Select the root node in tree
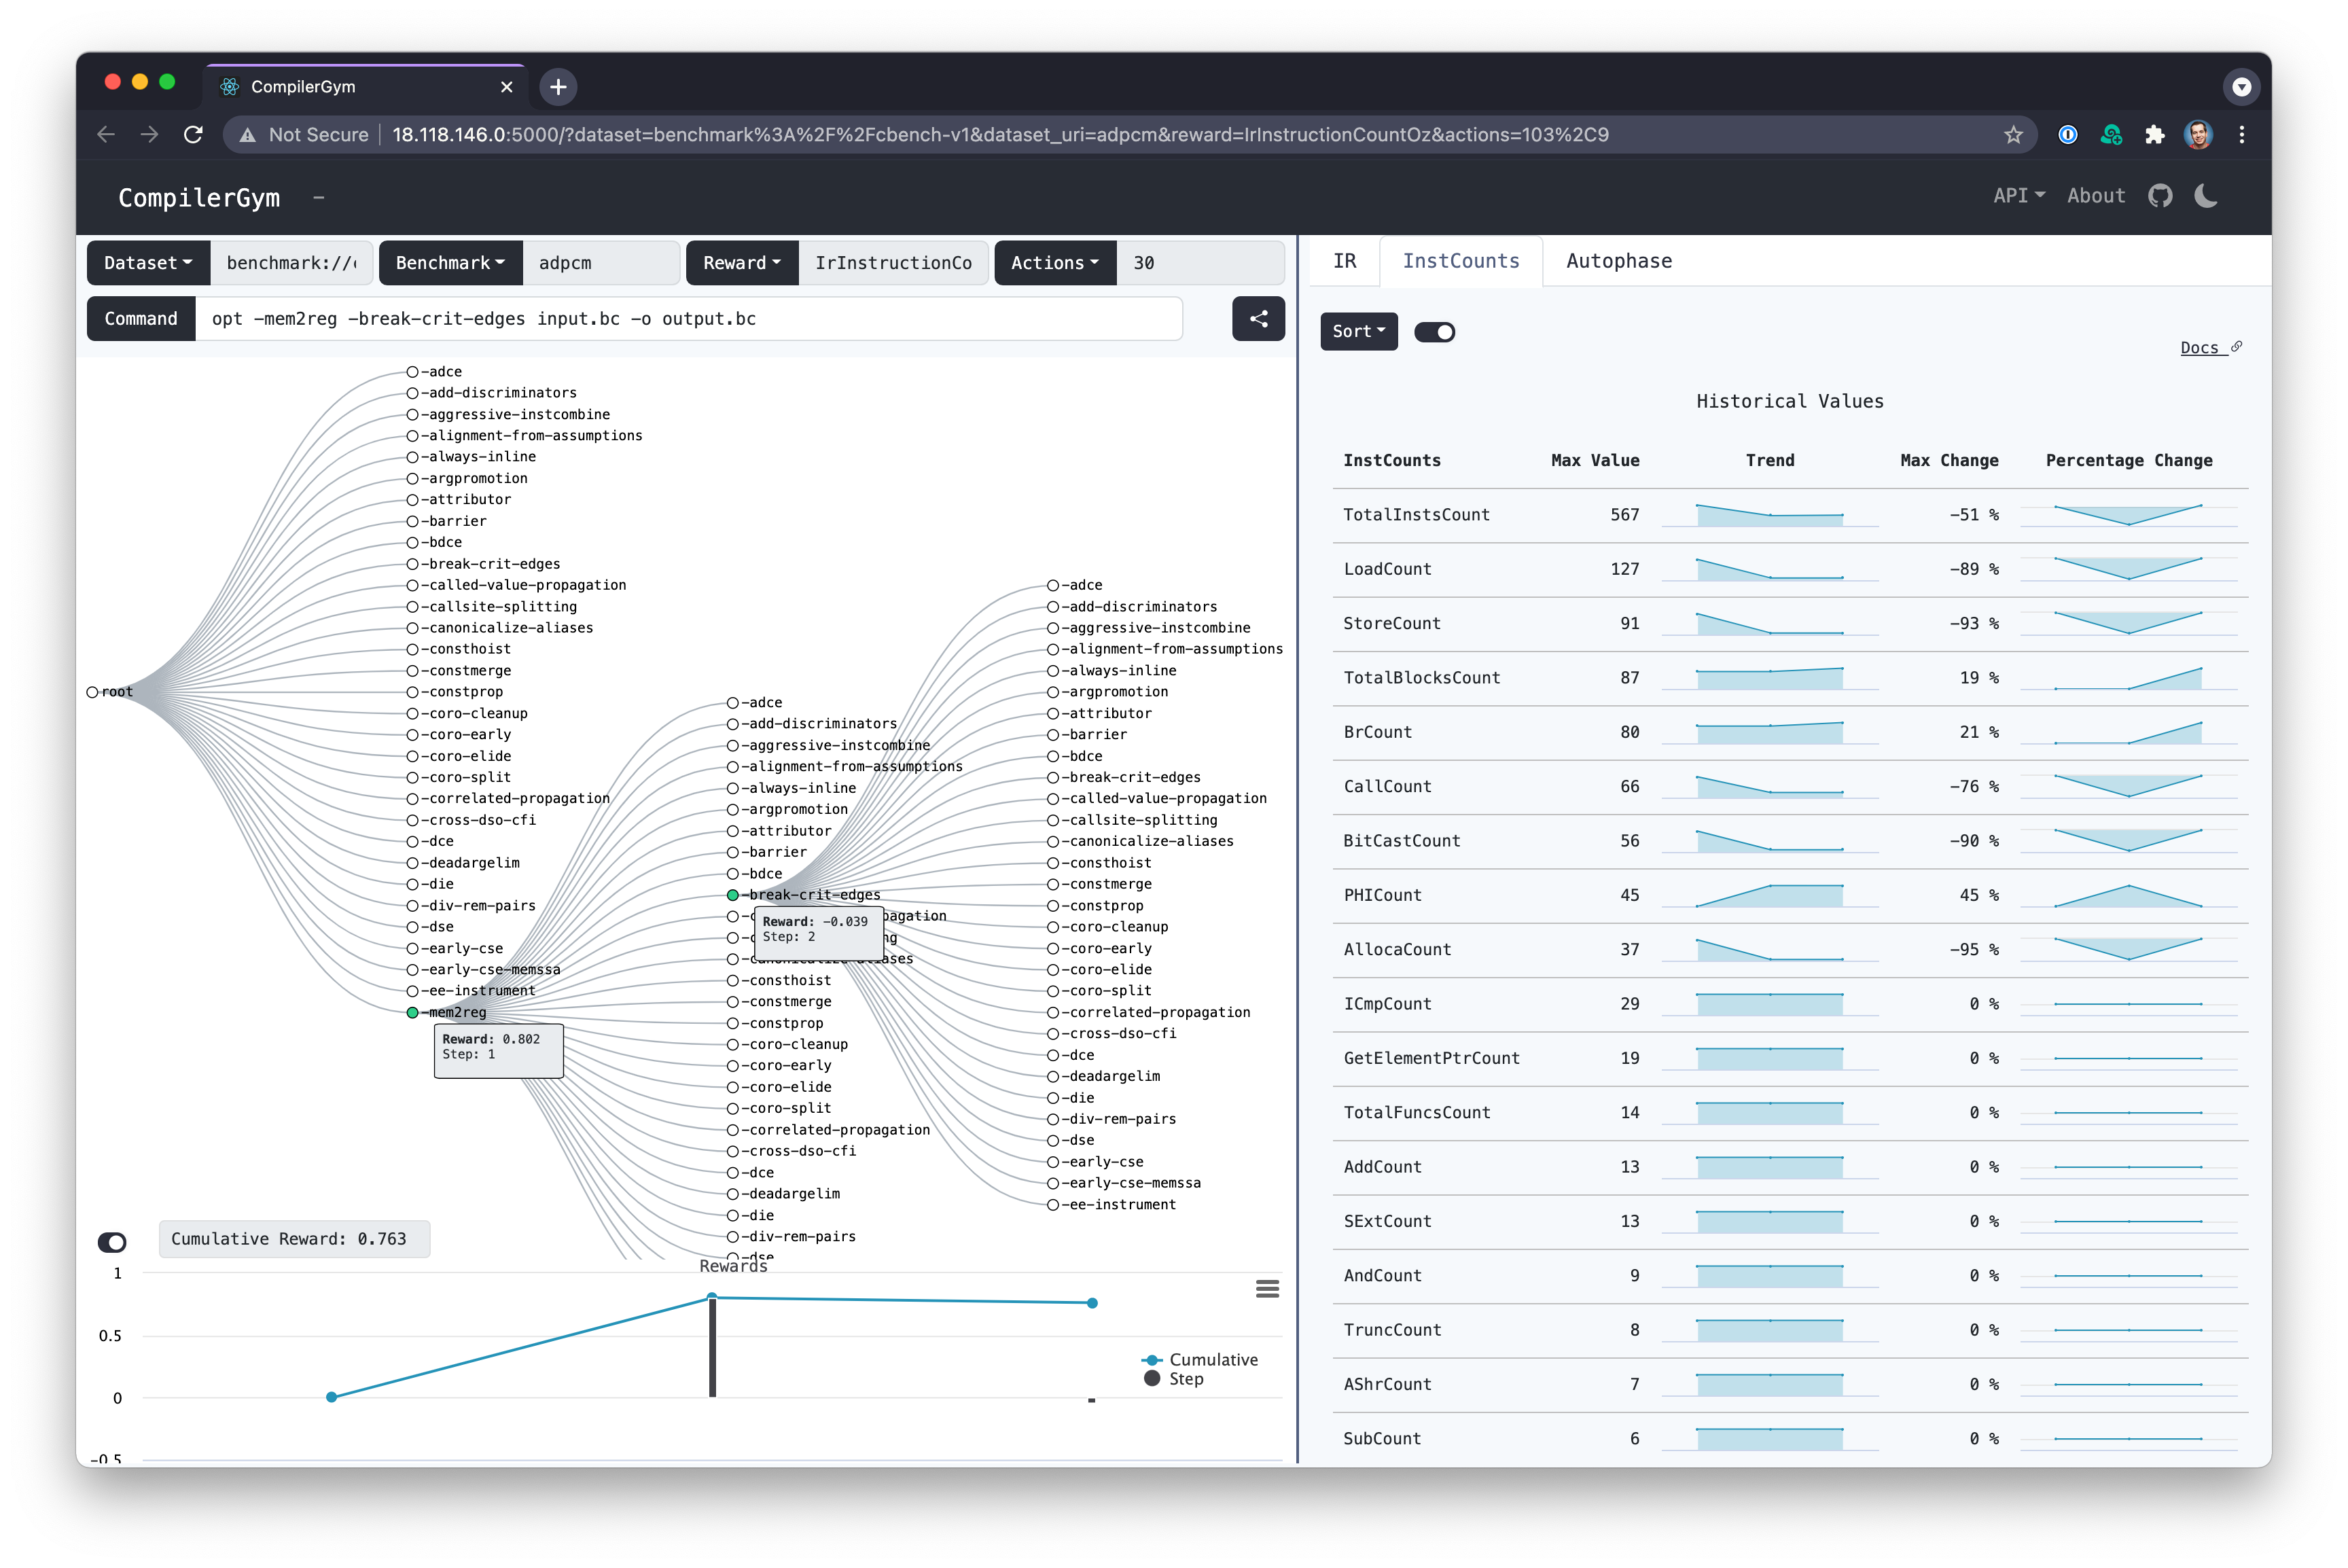 [x=93, y=692]
